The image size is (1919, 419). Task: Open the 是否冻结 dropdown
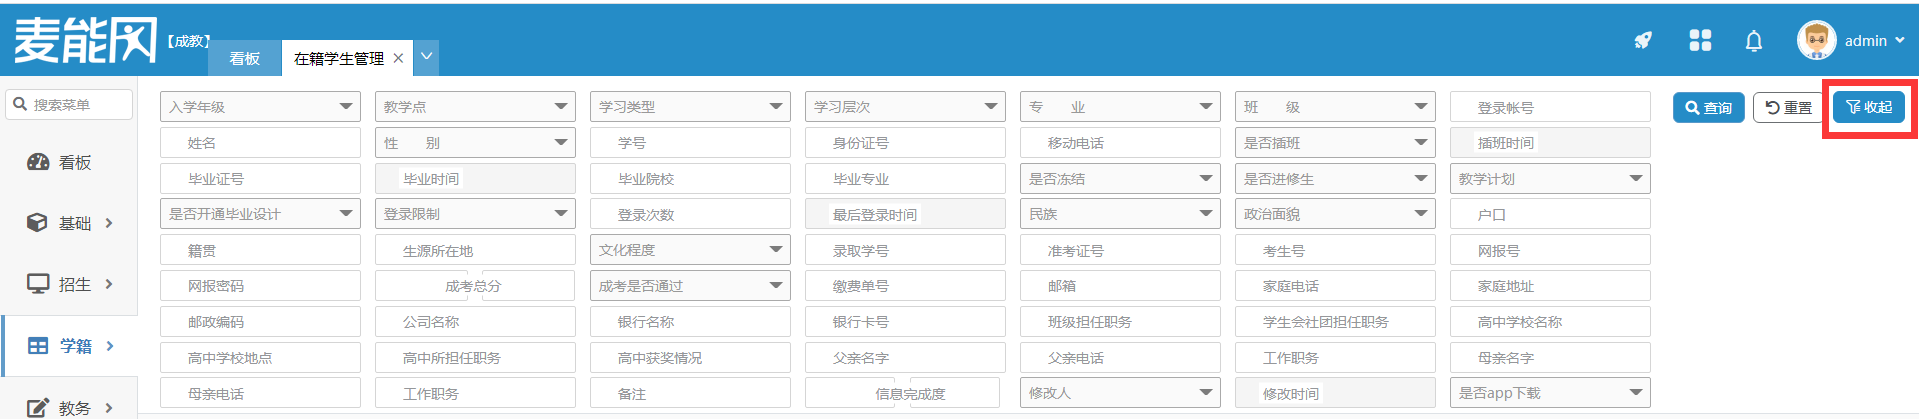1120,179
